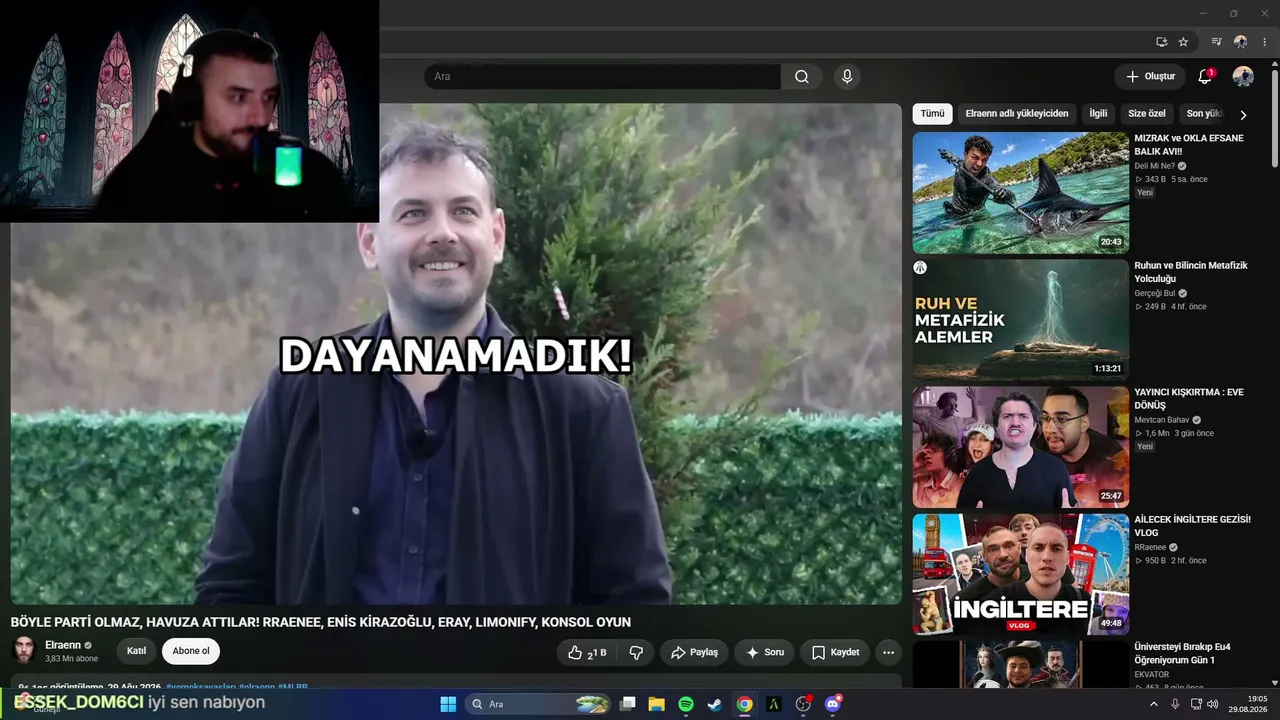Open the 'YAYINCI KIŞKIRTMA' video thumbnail
Image resolution: width=1280 pixels, height=720 pixels.
coord(1020,447)
